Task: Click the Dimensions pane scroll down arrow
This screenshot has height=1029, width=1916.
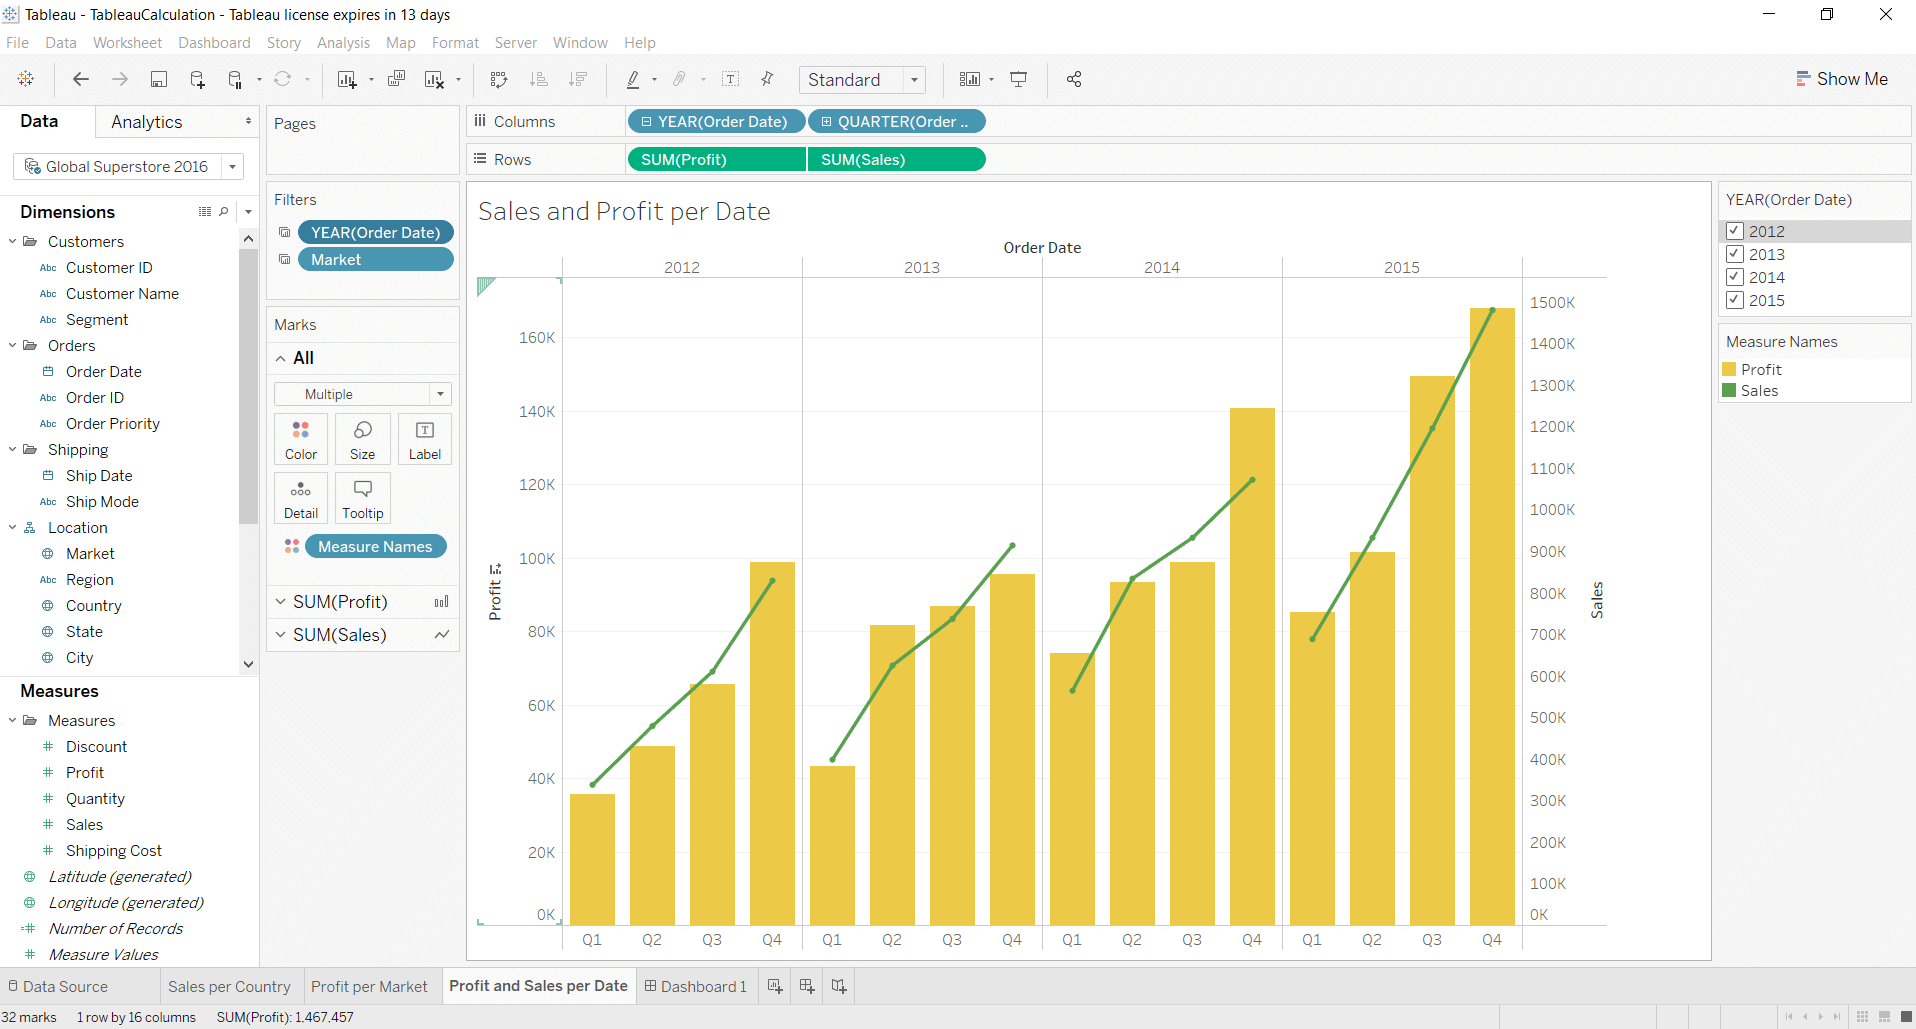Action: [248, 663]
